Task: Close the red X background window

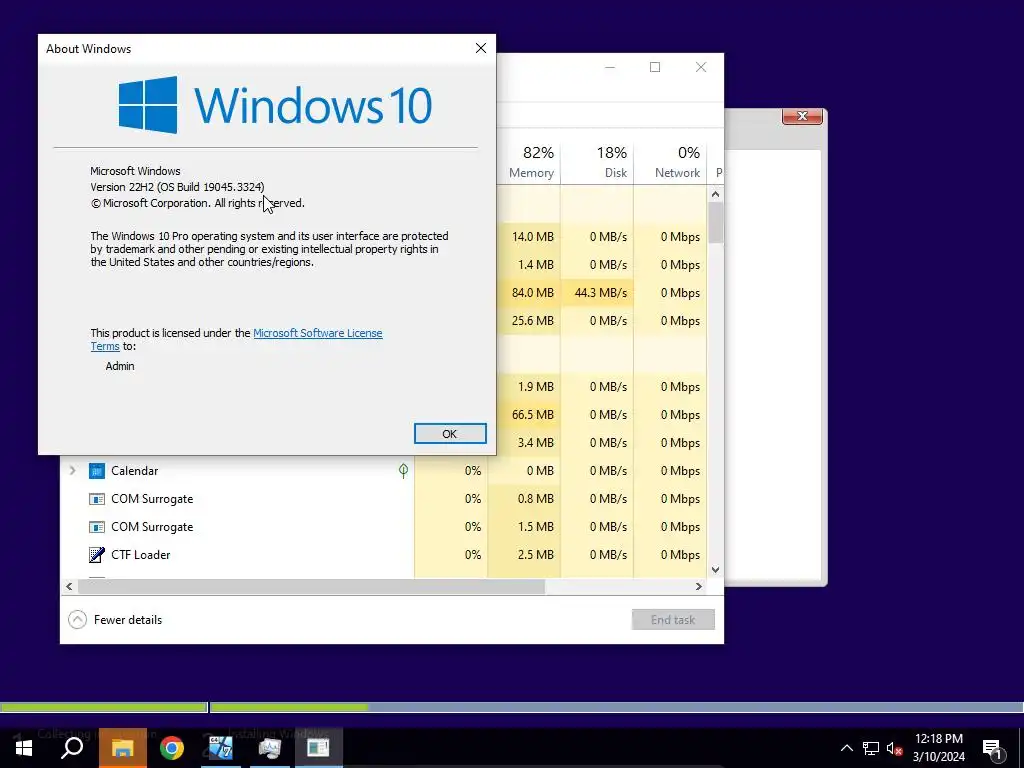Action: (802, 116)
